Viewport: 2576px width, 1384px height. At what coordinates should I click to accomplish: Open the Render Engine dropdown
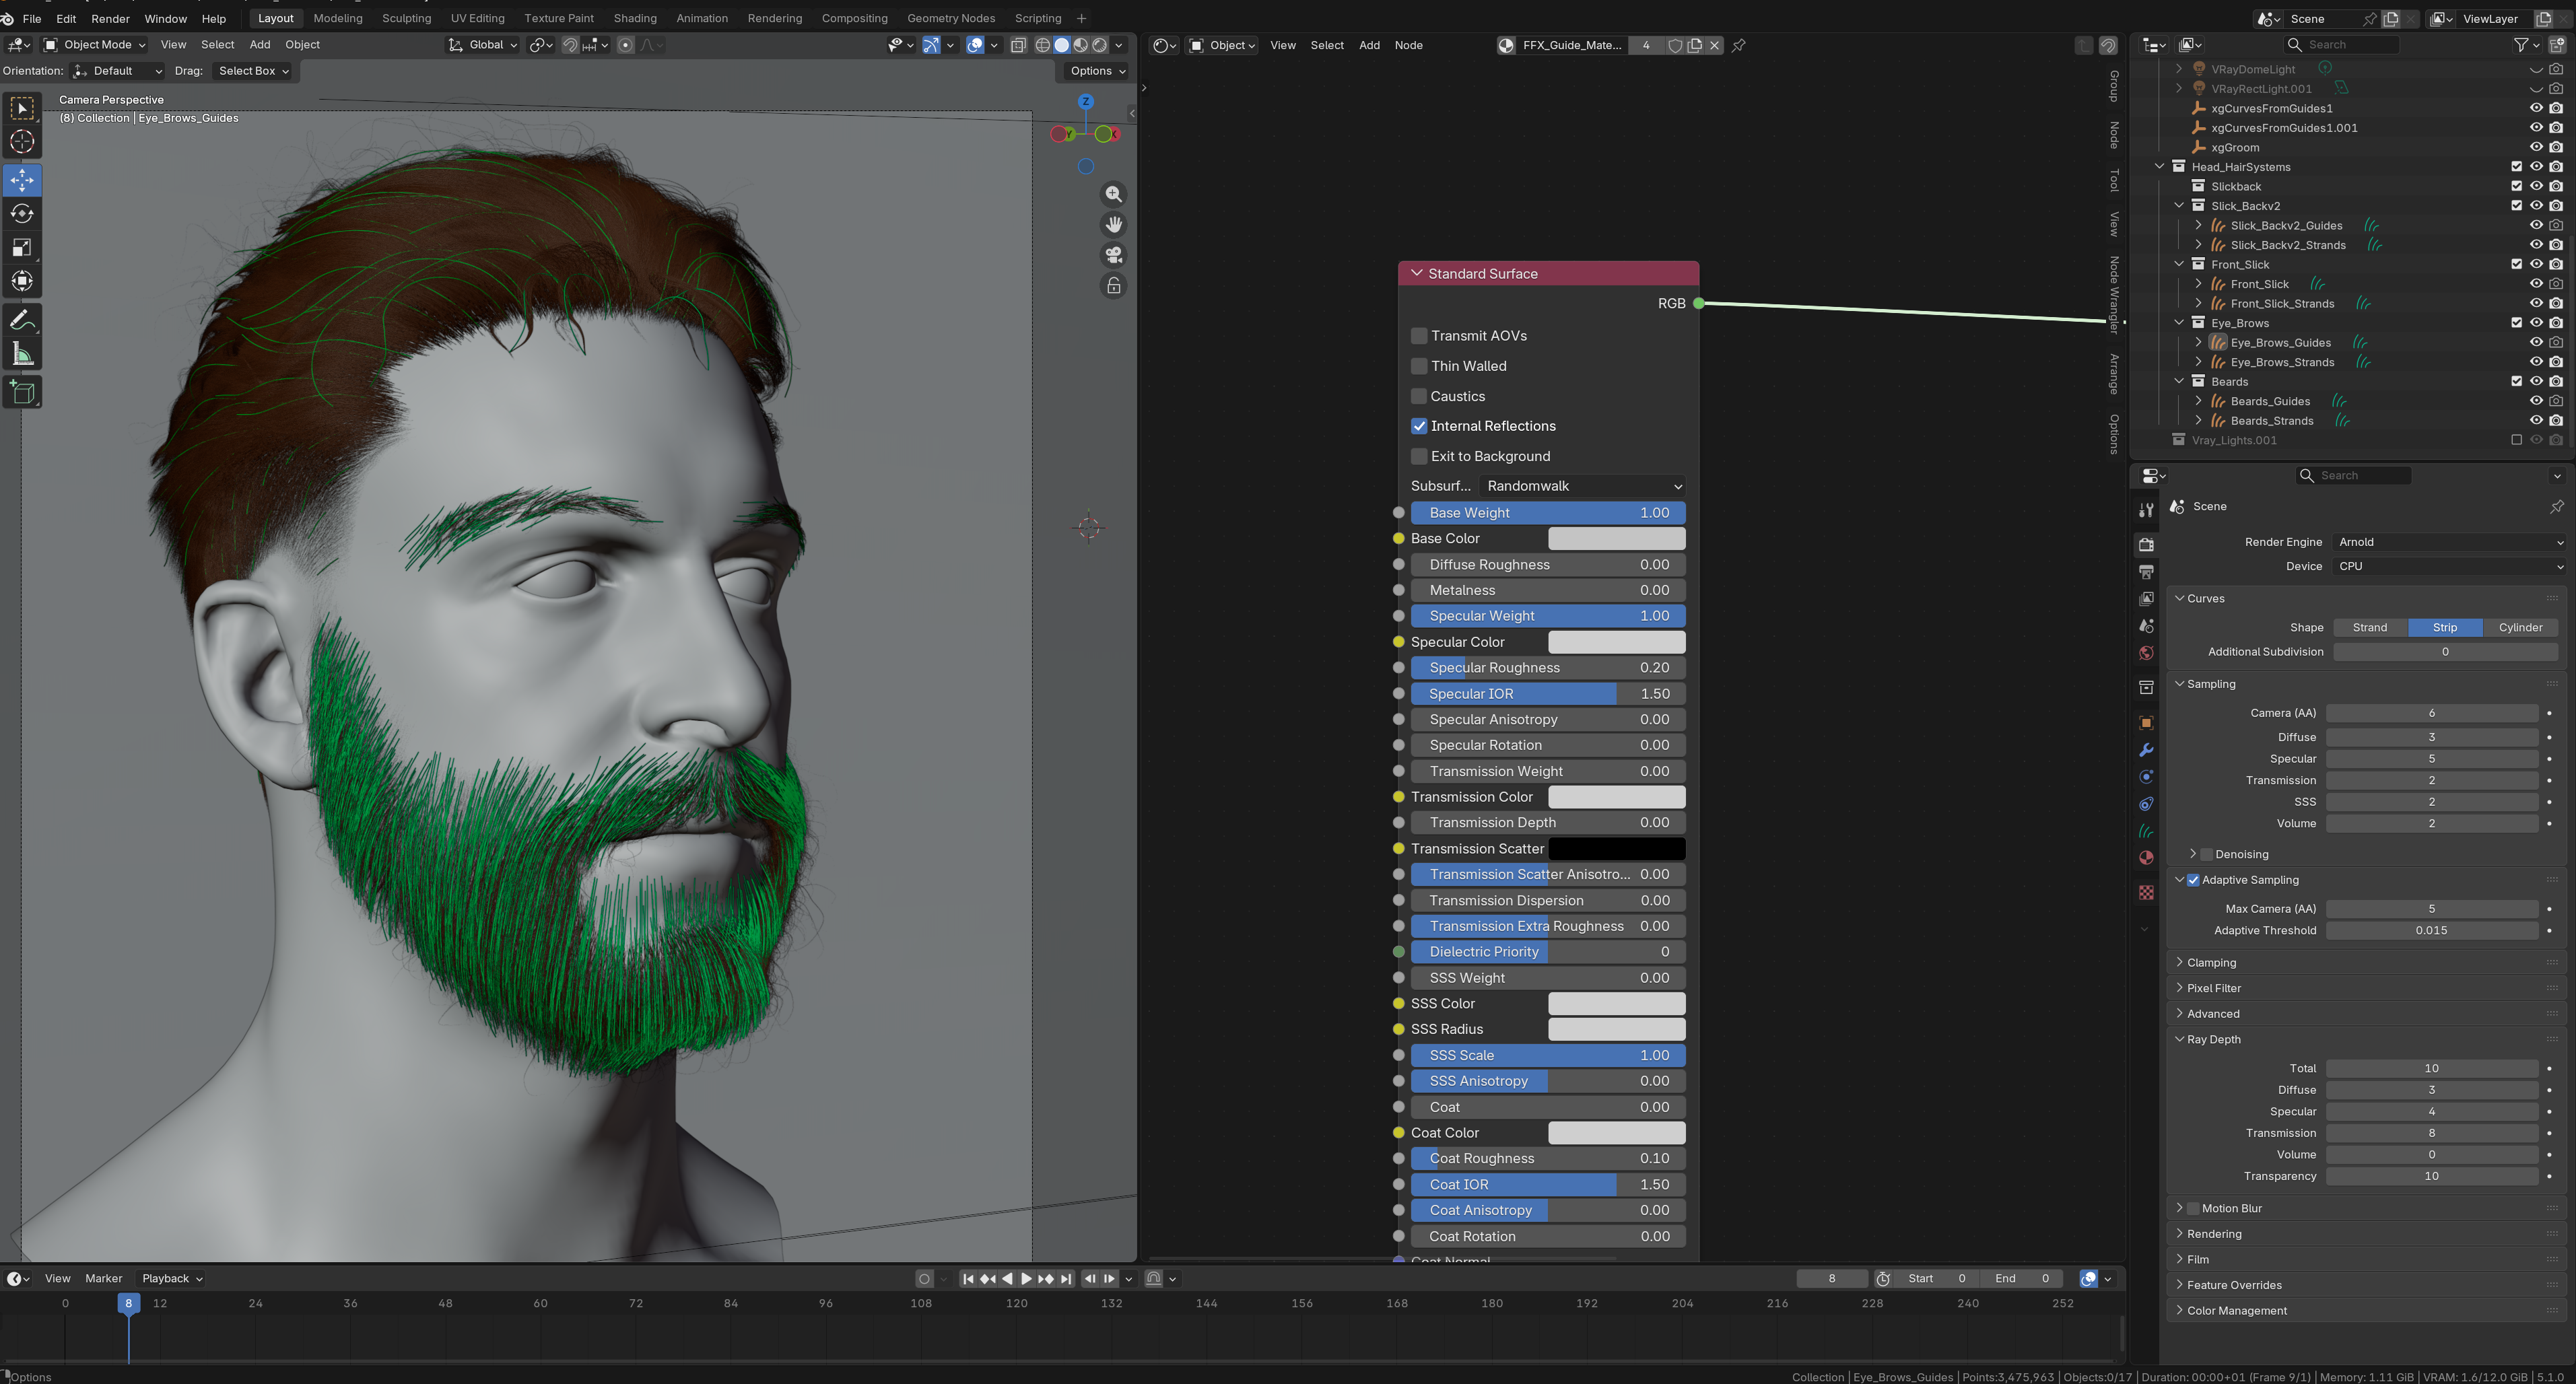coord(2450,542)
